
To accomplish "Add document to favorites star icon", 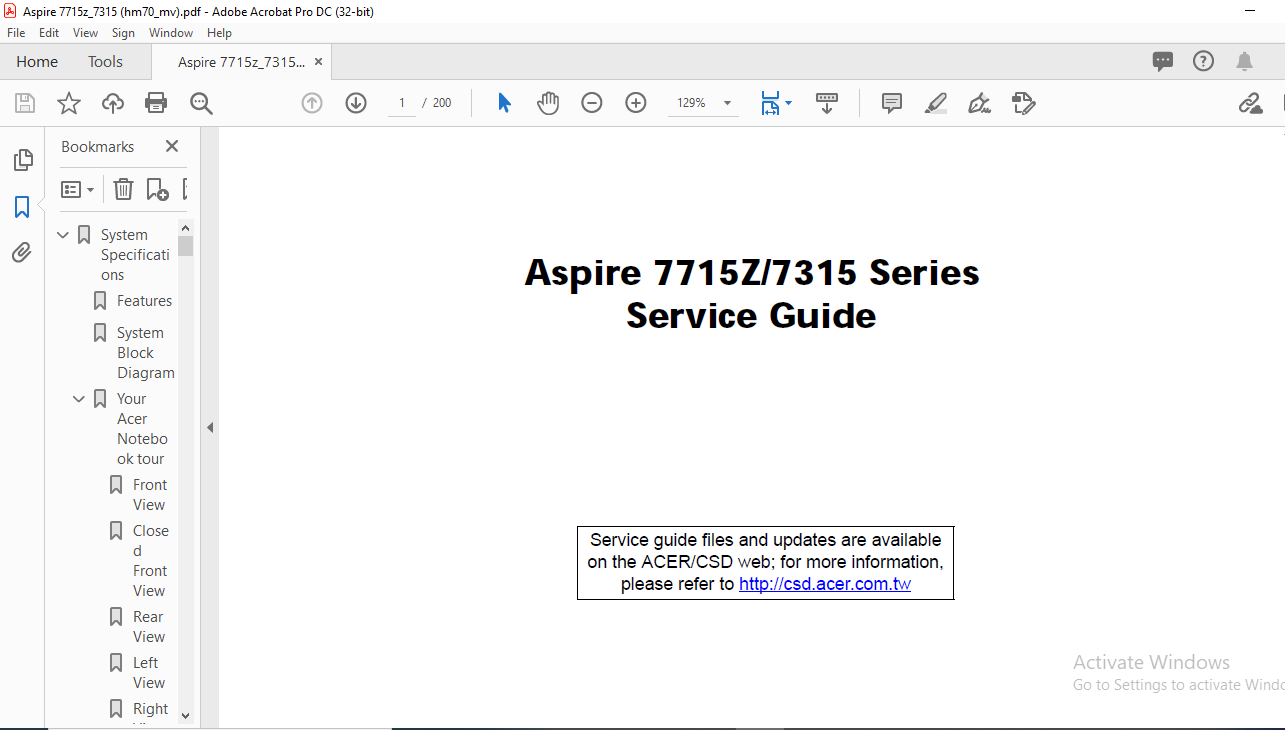I will [68, 103].
